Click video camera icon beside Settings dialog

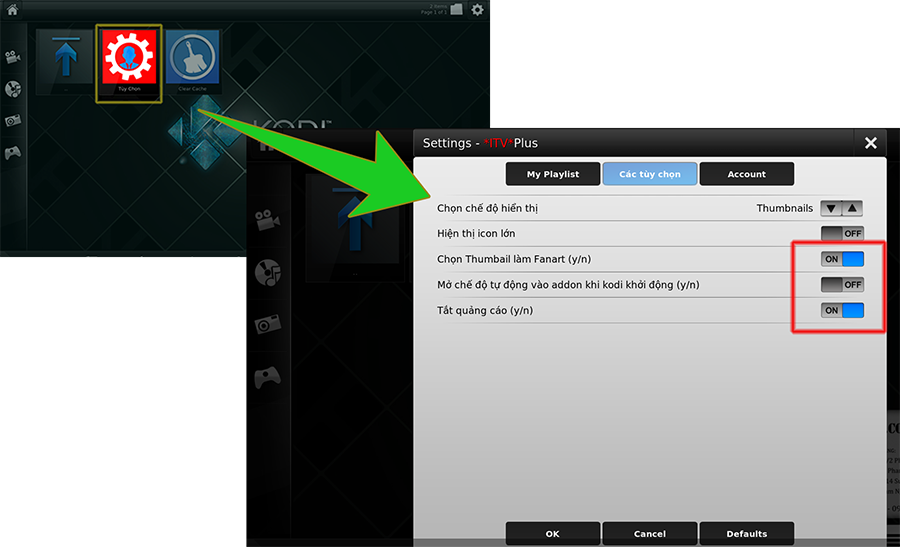pyautogui.click(x=267, y=220)
